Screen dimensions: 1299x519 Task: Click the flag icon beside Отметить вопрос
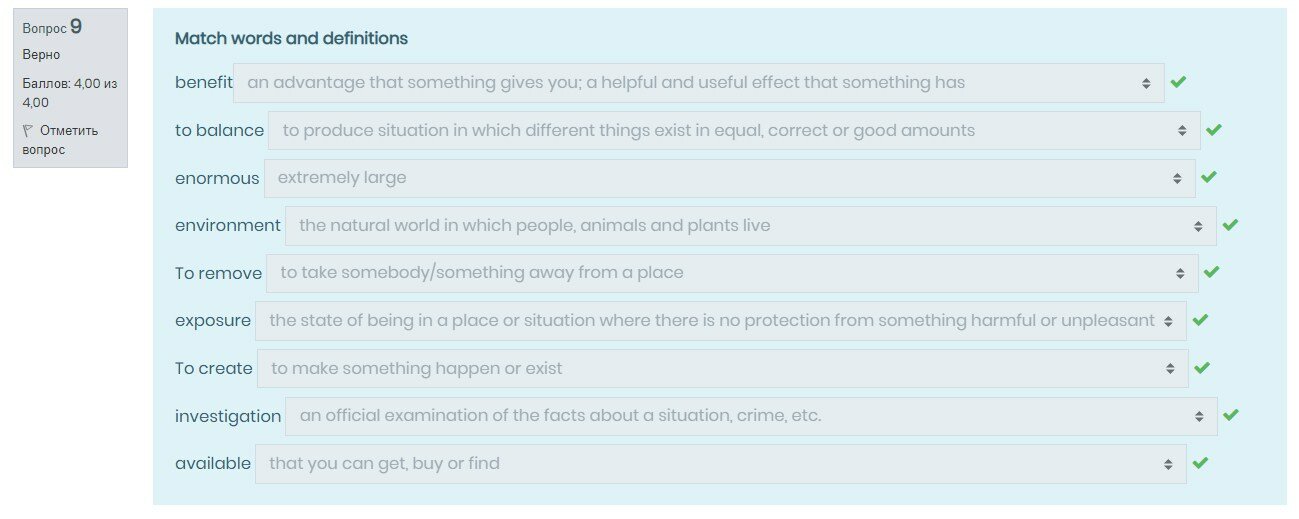[28, 130]
